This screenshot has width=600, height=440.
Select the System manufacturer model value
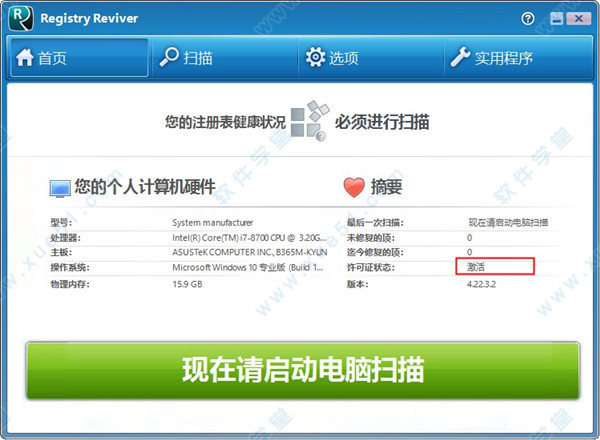(212, 223)
